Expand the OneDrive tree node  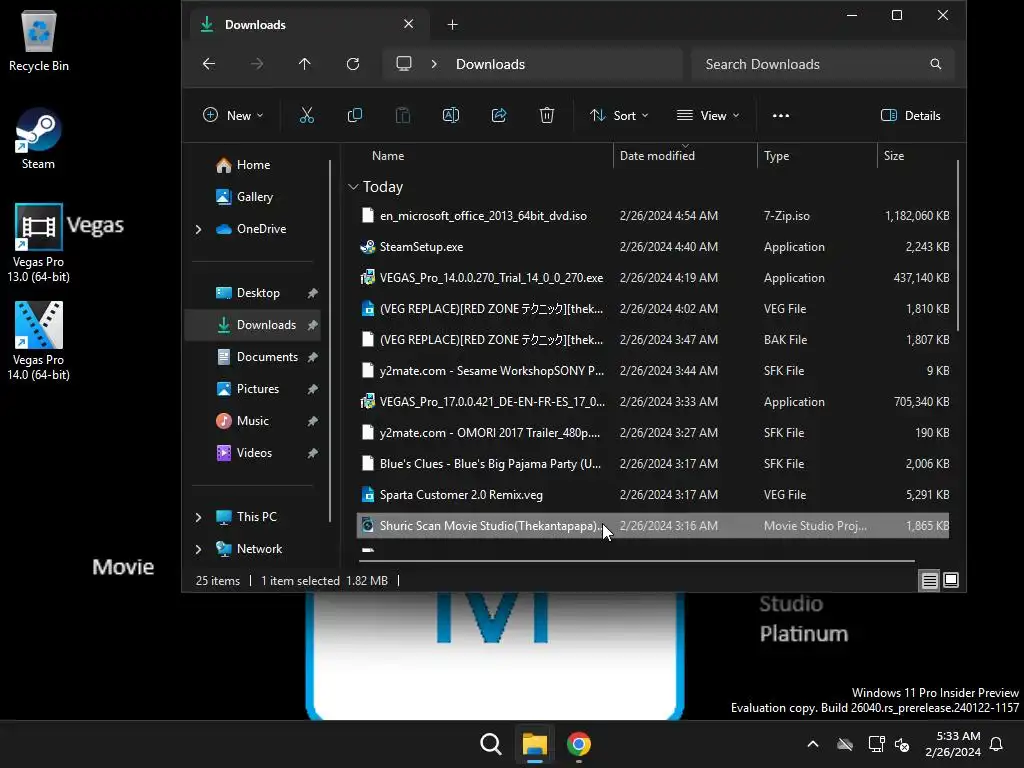[199, 229]
